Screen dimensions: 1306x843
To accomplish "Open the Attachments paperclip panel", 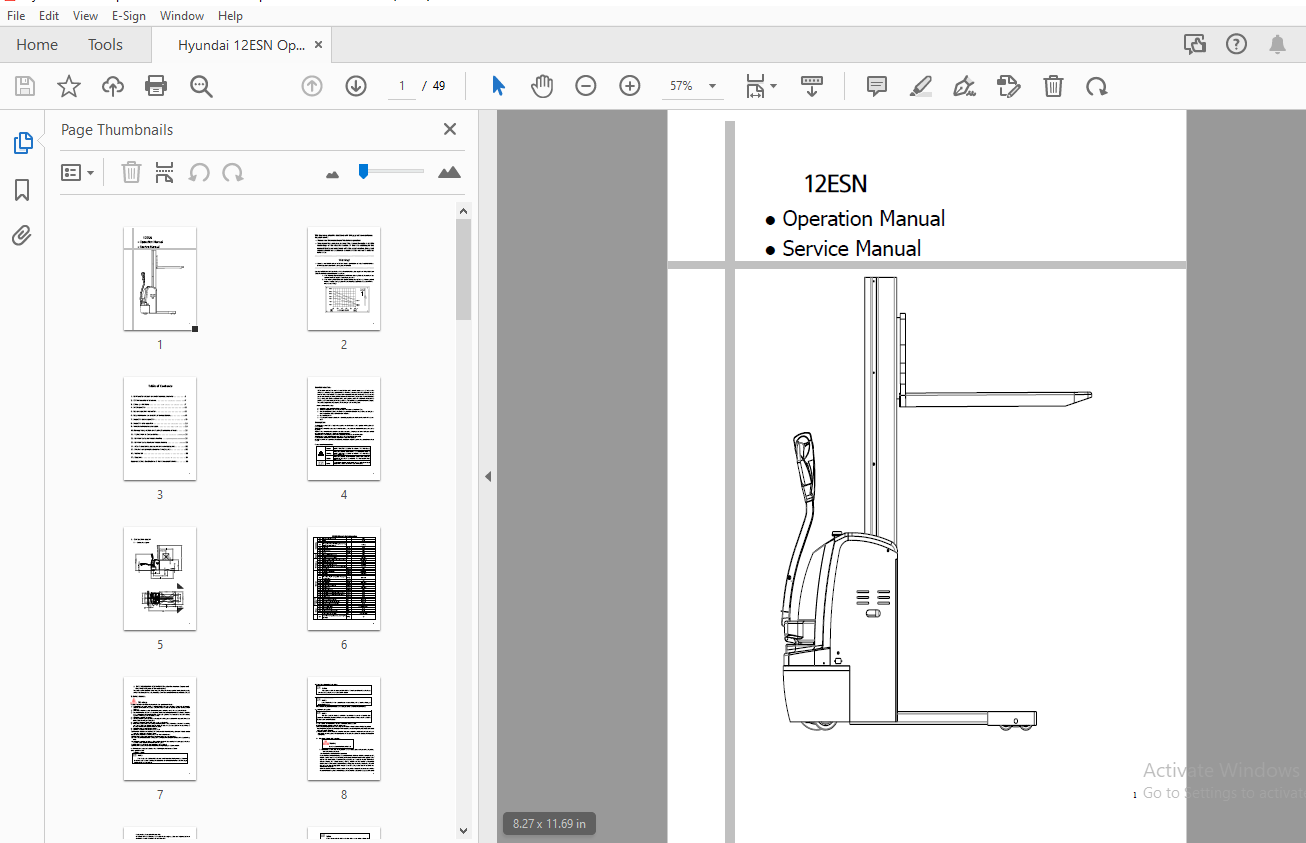I will point(22,235).
